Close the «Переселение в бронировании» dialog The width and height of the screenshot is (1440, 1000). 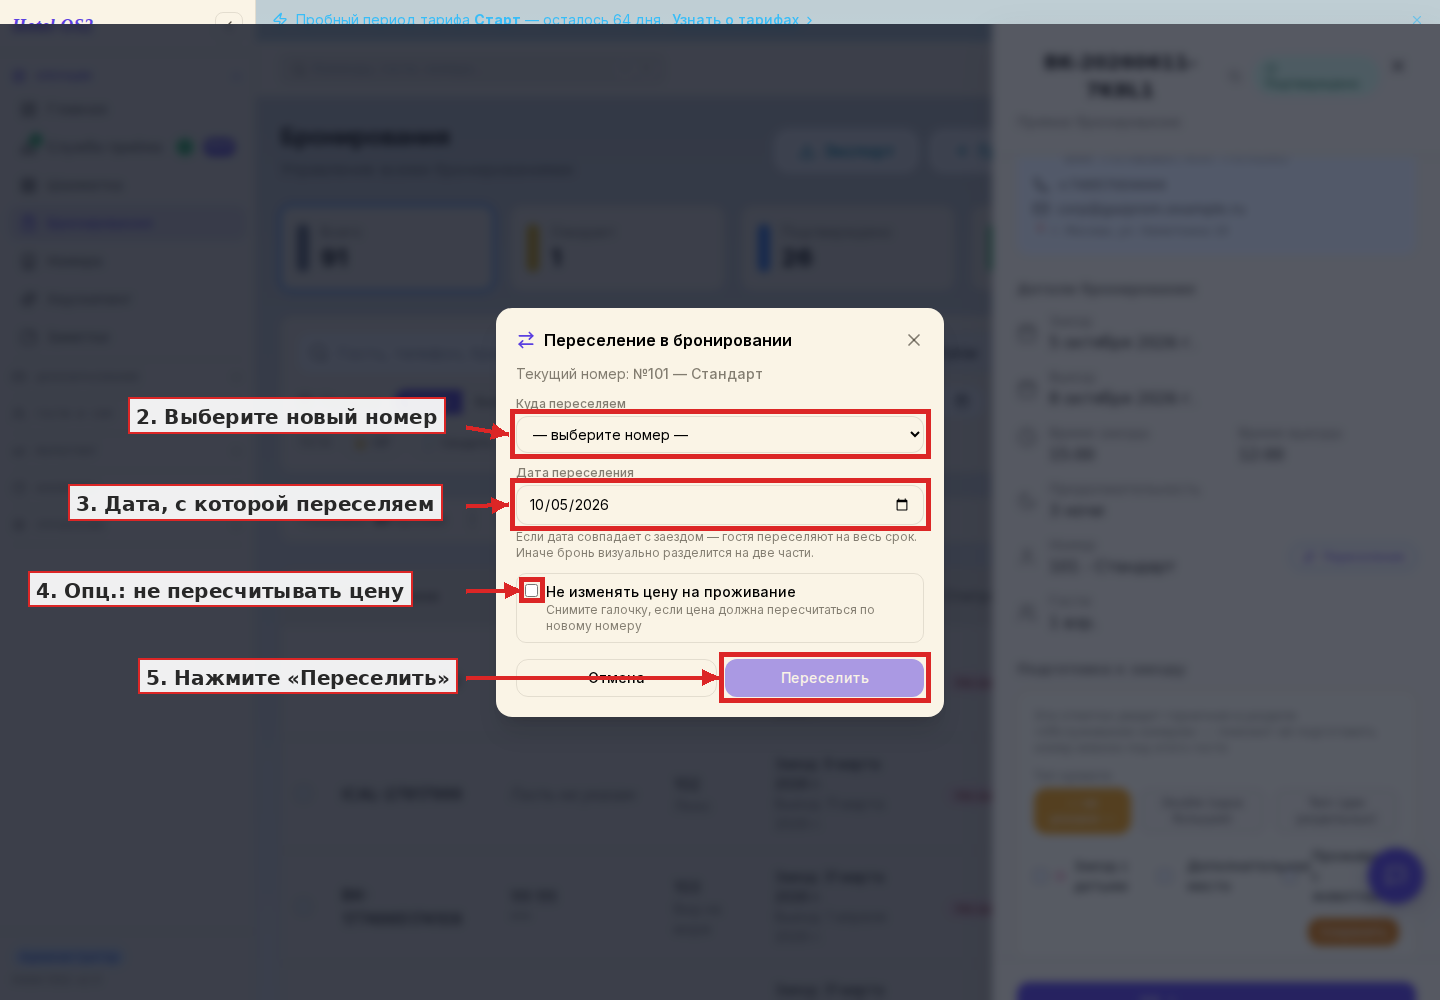click(914, 340)
